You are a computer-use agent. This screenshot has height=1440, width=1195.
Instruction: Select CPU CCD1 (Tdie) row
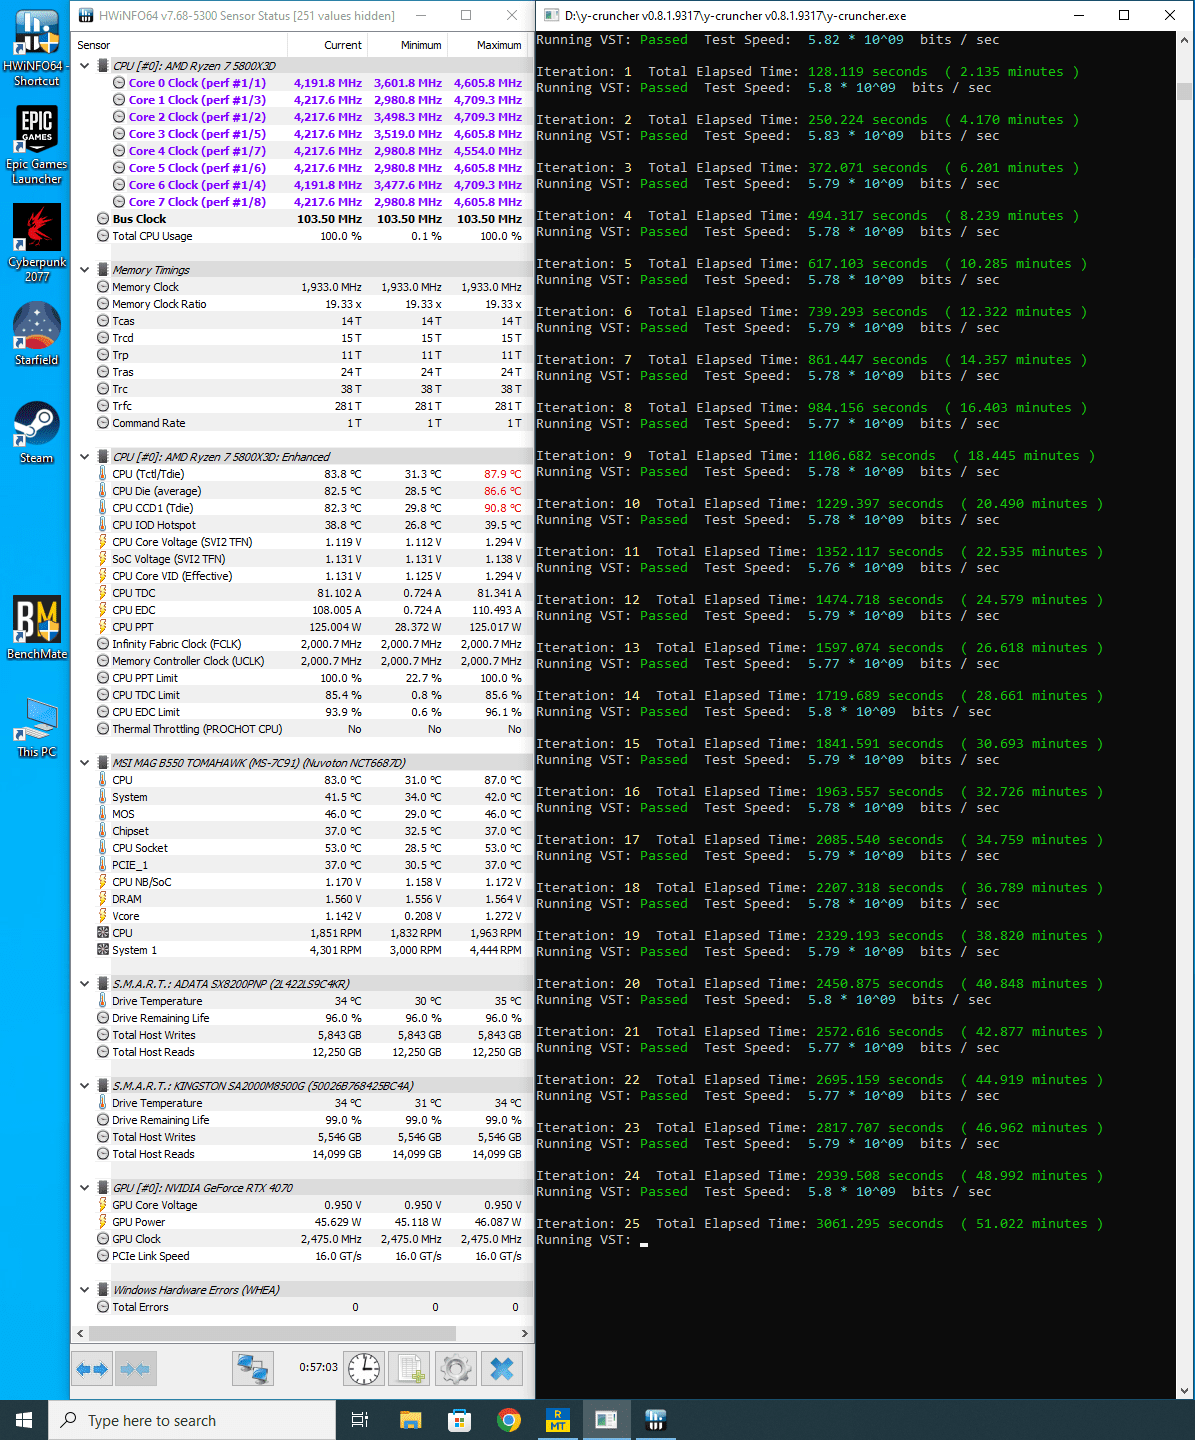click(300, 508)
